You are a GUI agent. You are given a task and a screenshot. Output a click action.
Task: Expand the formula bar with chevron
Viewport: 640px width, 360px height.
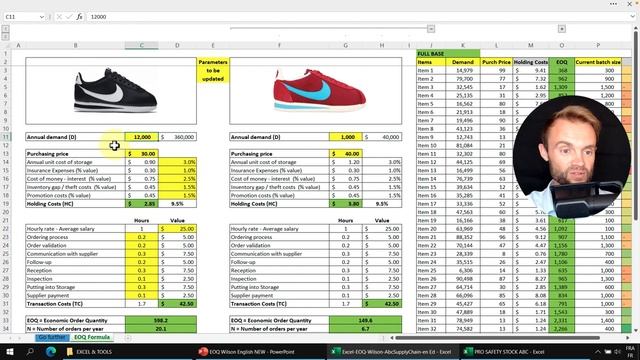[x=632, y=17]
